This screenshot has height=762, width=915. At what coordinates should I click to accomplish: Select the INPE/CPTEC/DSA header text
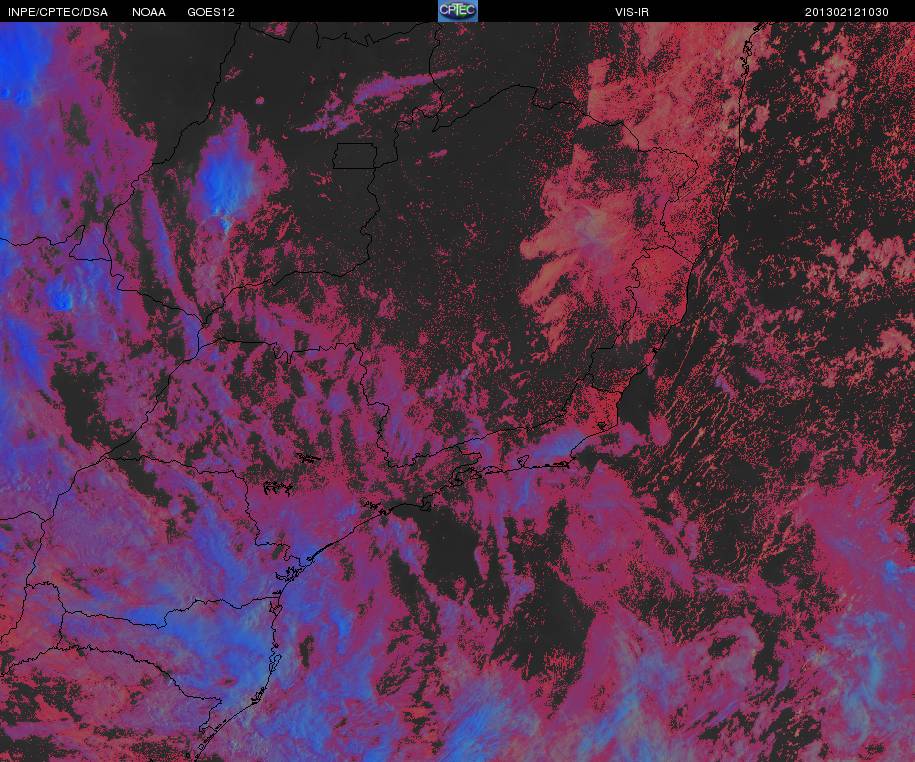(58, 12)
